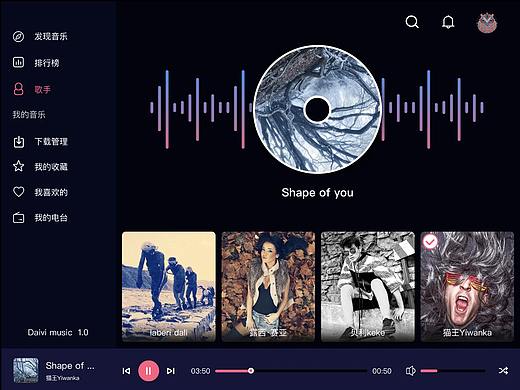Screen dimensions: 520x390
Task: Click the volume slider bar
Action: 453,371
